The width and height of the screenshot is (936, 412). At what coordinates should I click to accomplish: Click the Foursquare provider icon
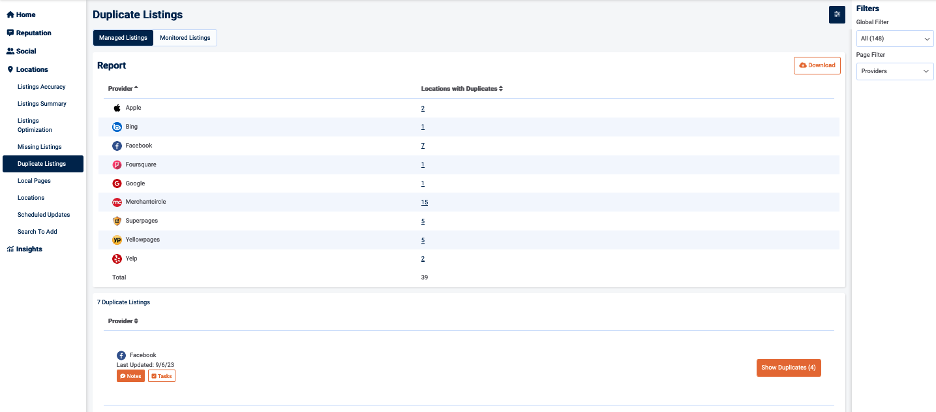point(117,164)
